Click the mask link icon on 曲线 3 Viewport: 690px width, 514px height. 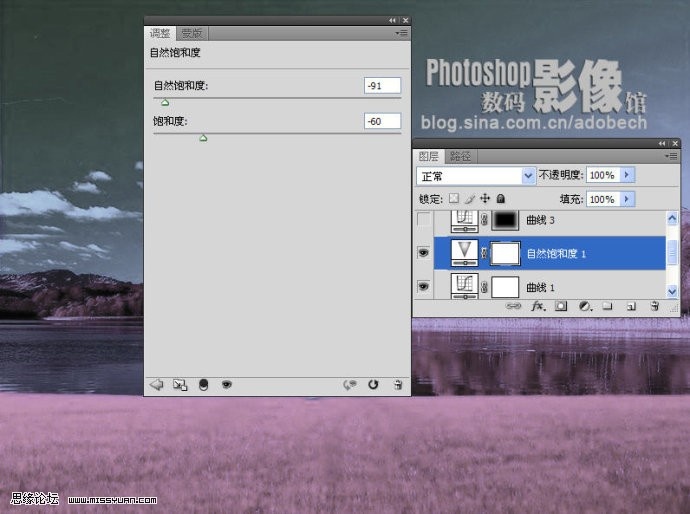point(484,220)
